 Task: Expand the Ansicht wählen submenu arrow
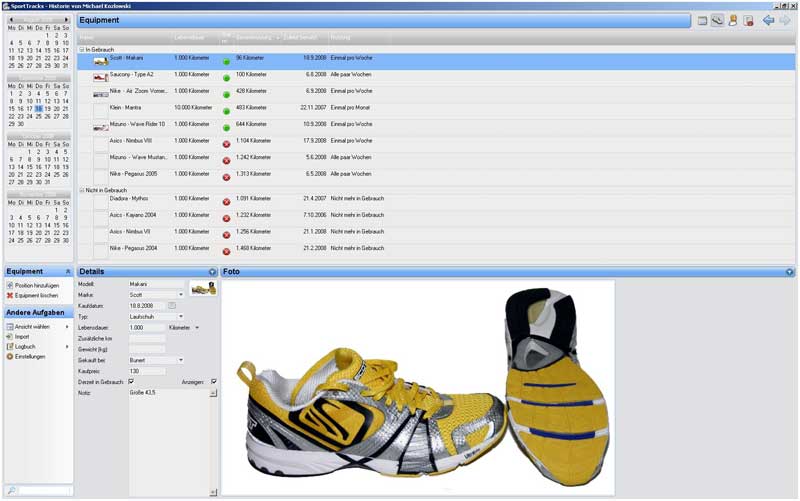click(x=67, y=327)
